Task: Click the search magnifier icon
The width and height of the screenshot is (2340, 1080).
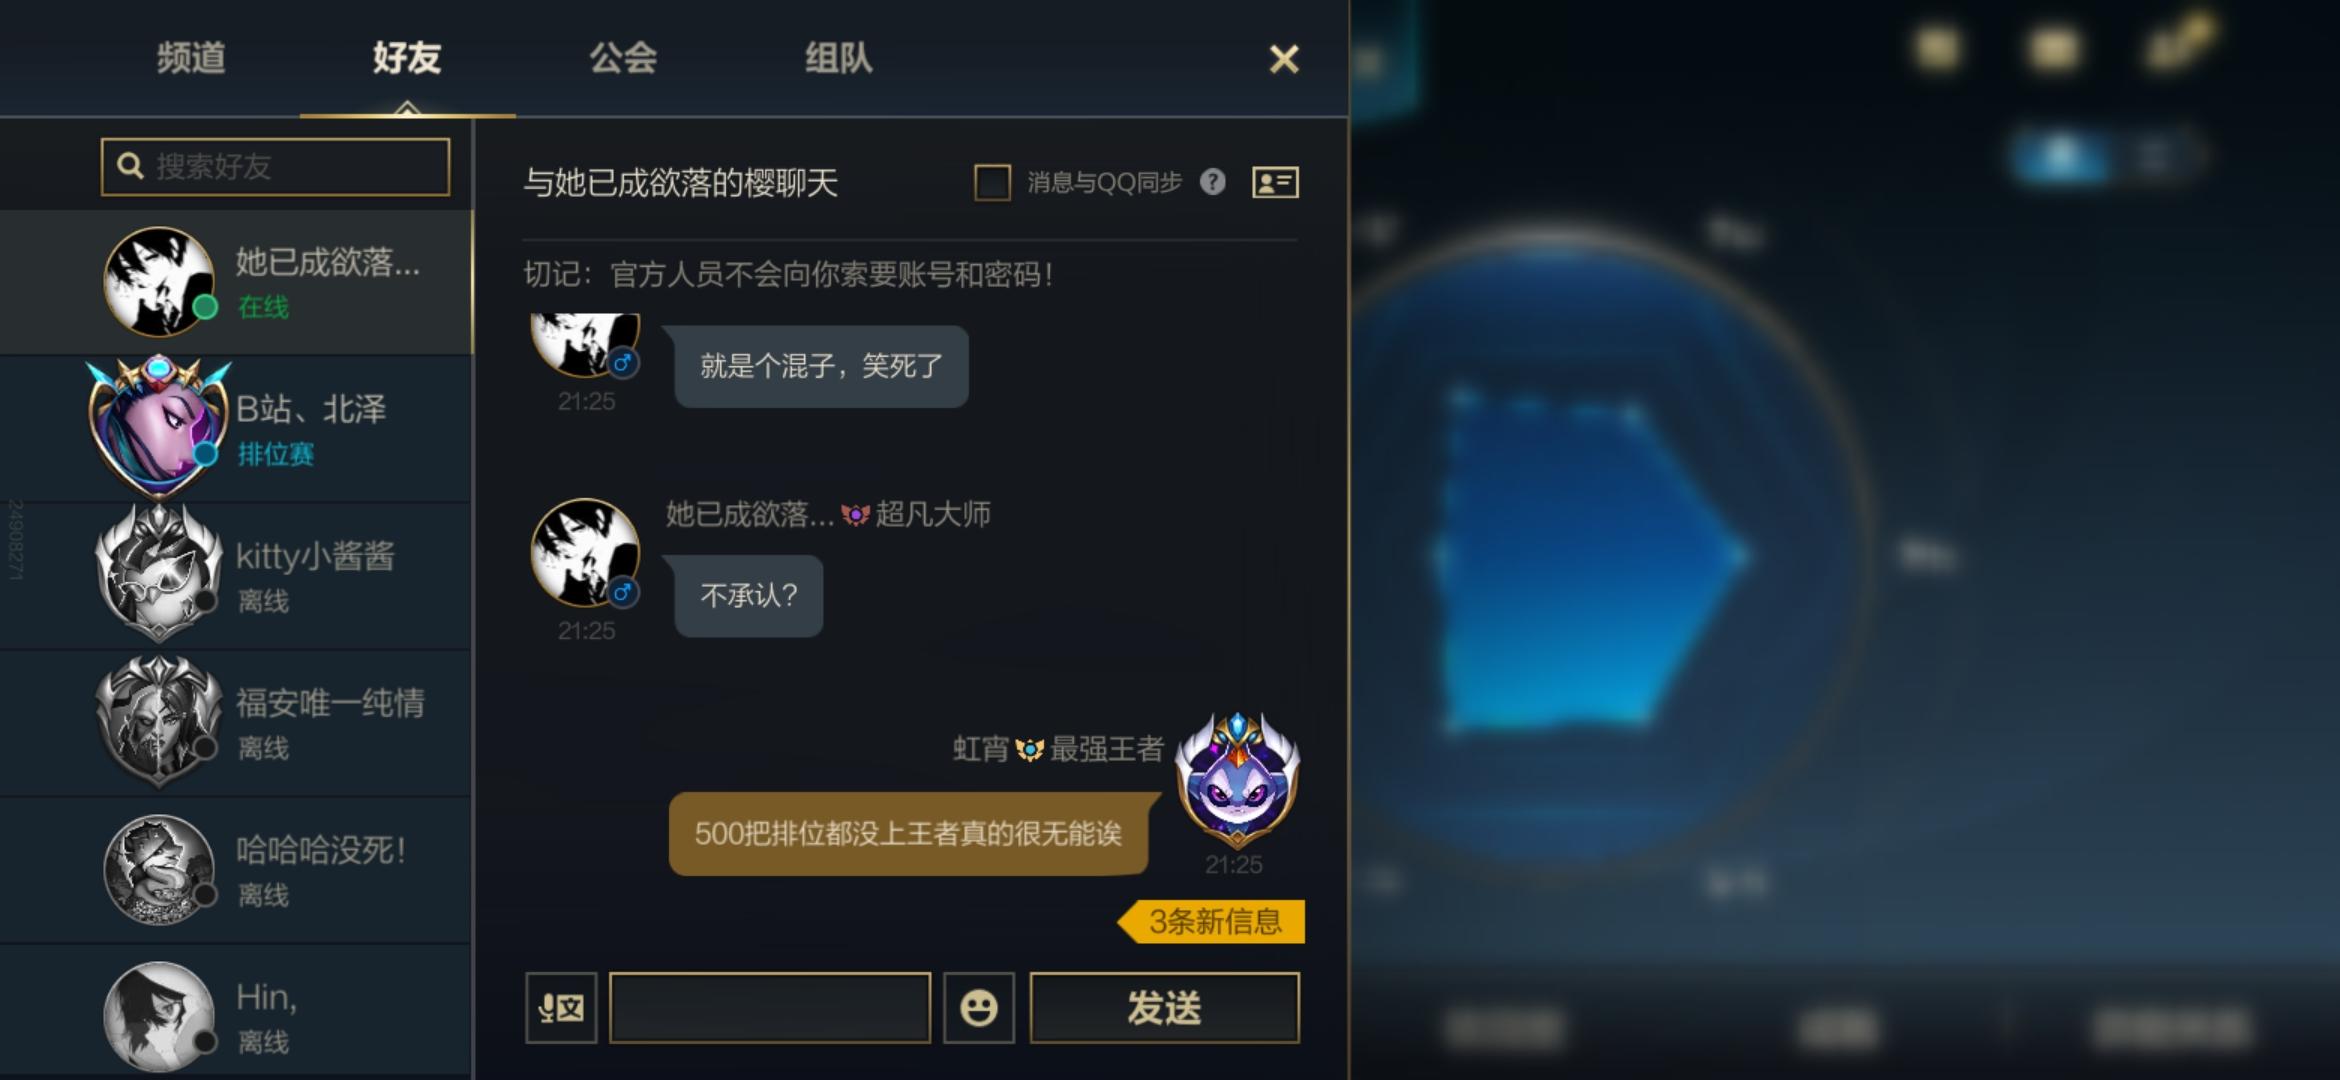Action: click(x=130, y=166)
